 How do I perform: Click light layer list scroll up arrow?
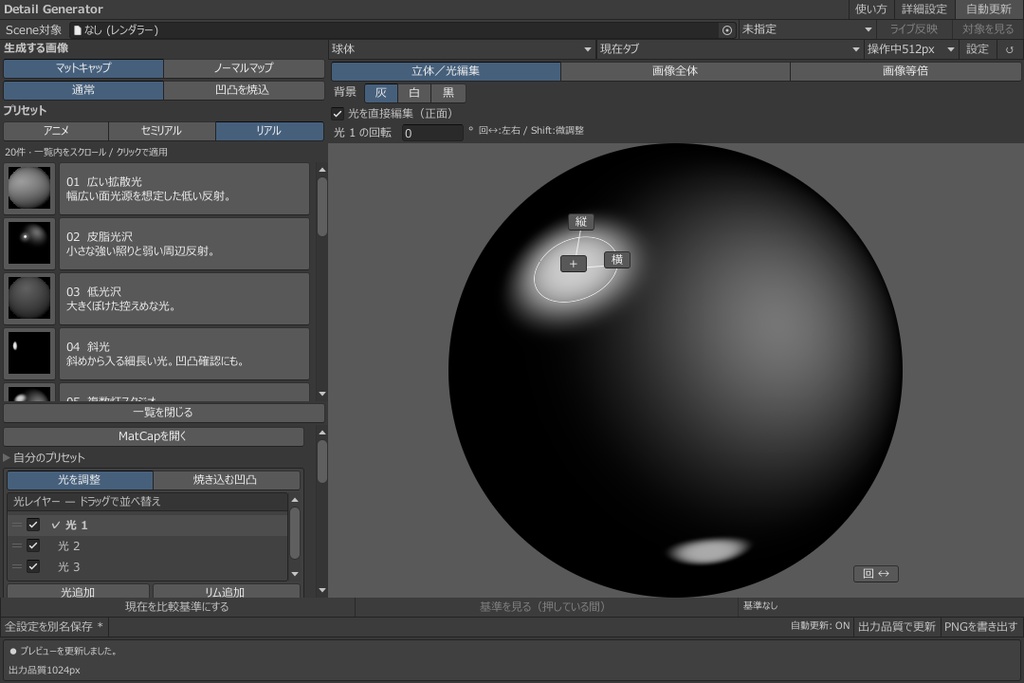[295, 500]
